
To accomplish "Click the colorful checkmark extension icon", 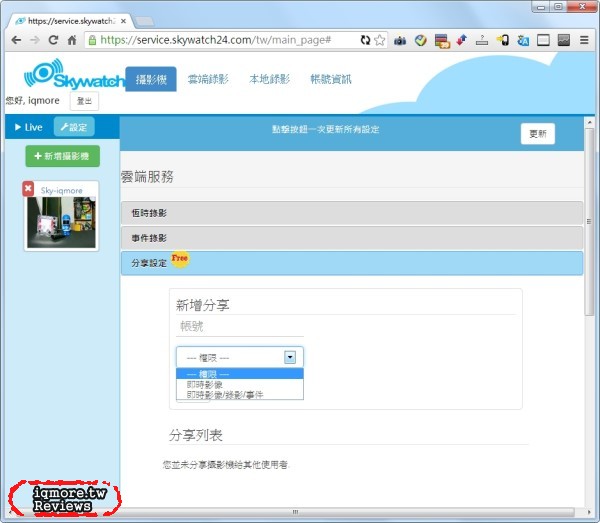I will click(x=421, y=40).
